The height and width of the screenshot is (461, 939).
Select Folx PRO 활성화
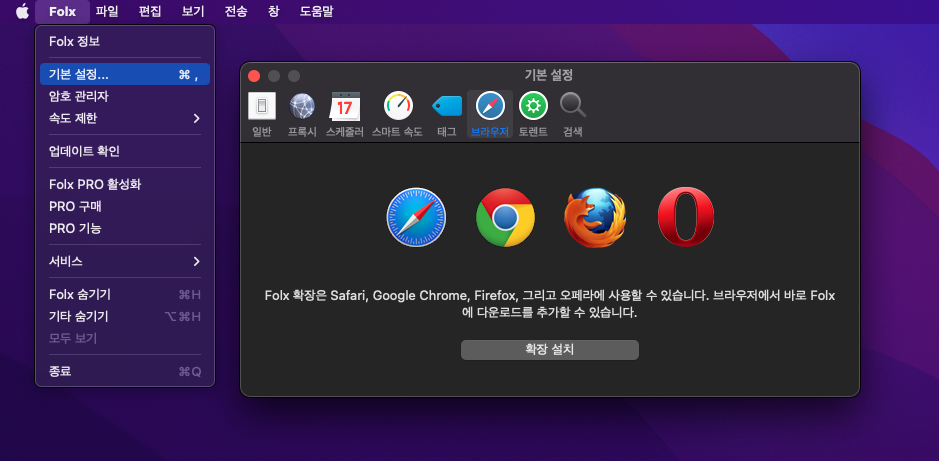pyautogui.click(x=125, y=184)
